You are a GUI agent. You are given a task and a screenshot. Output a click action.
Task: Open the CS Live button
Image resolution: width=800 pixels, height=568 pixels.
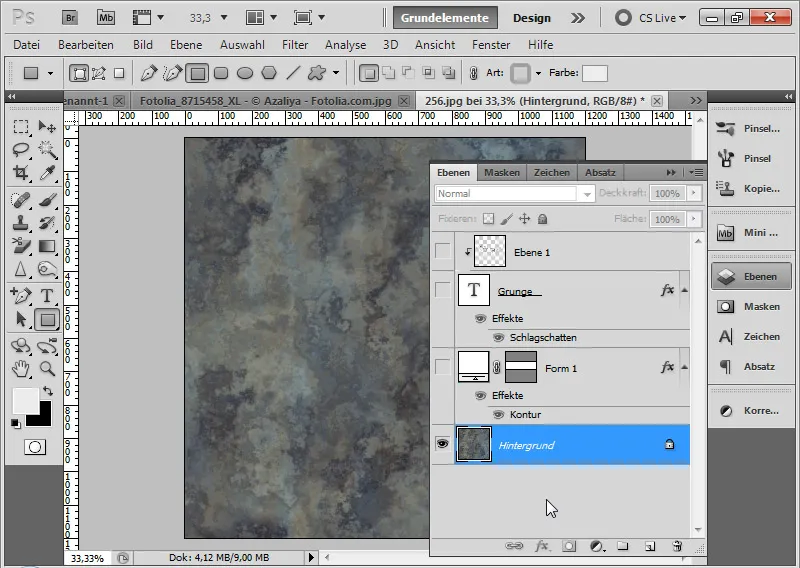tap(651, 17)
